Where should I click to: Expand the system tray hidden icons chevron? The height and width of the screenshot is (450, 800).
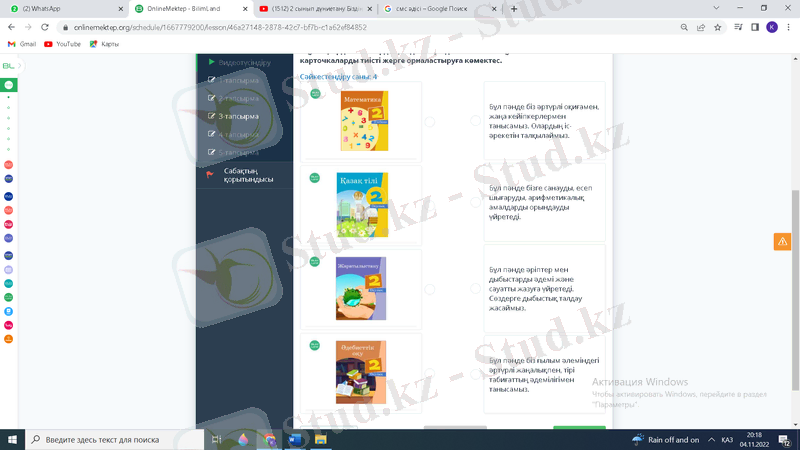(712, 439)
